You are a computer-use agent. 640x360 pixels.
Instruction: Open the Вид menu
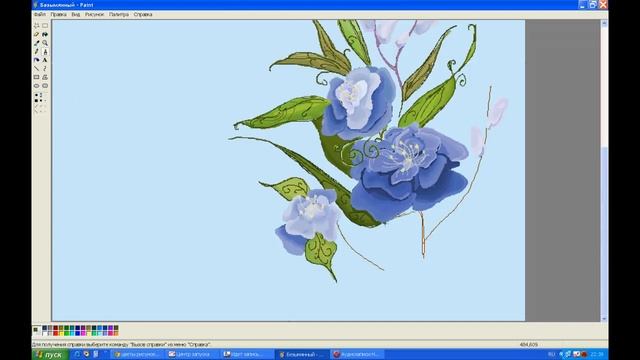76,14
